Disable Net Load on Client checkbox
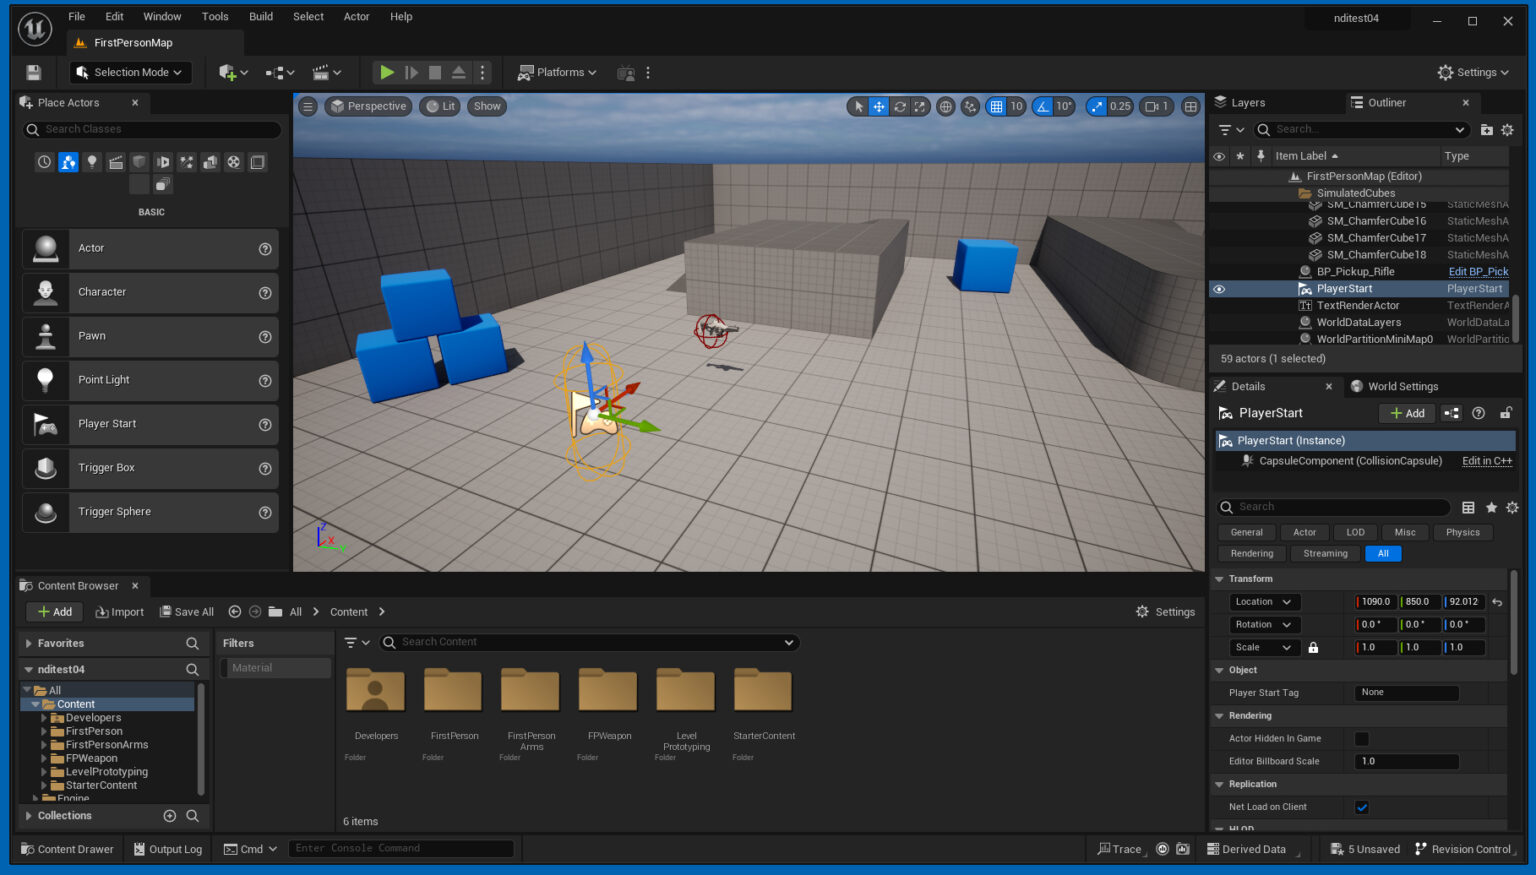This screenshot has height=875, width=1536. 1362,807
